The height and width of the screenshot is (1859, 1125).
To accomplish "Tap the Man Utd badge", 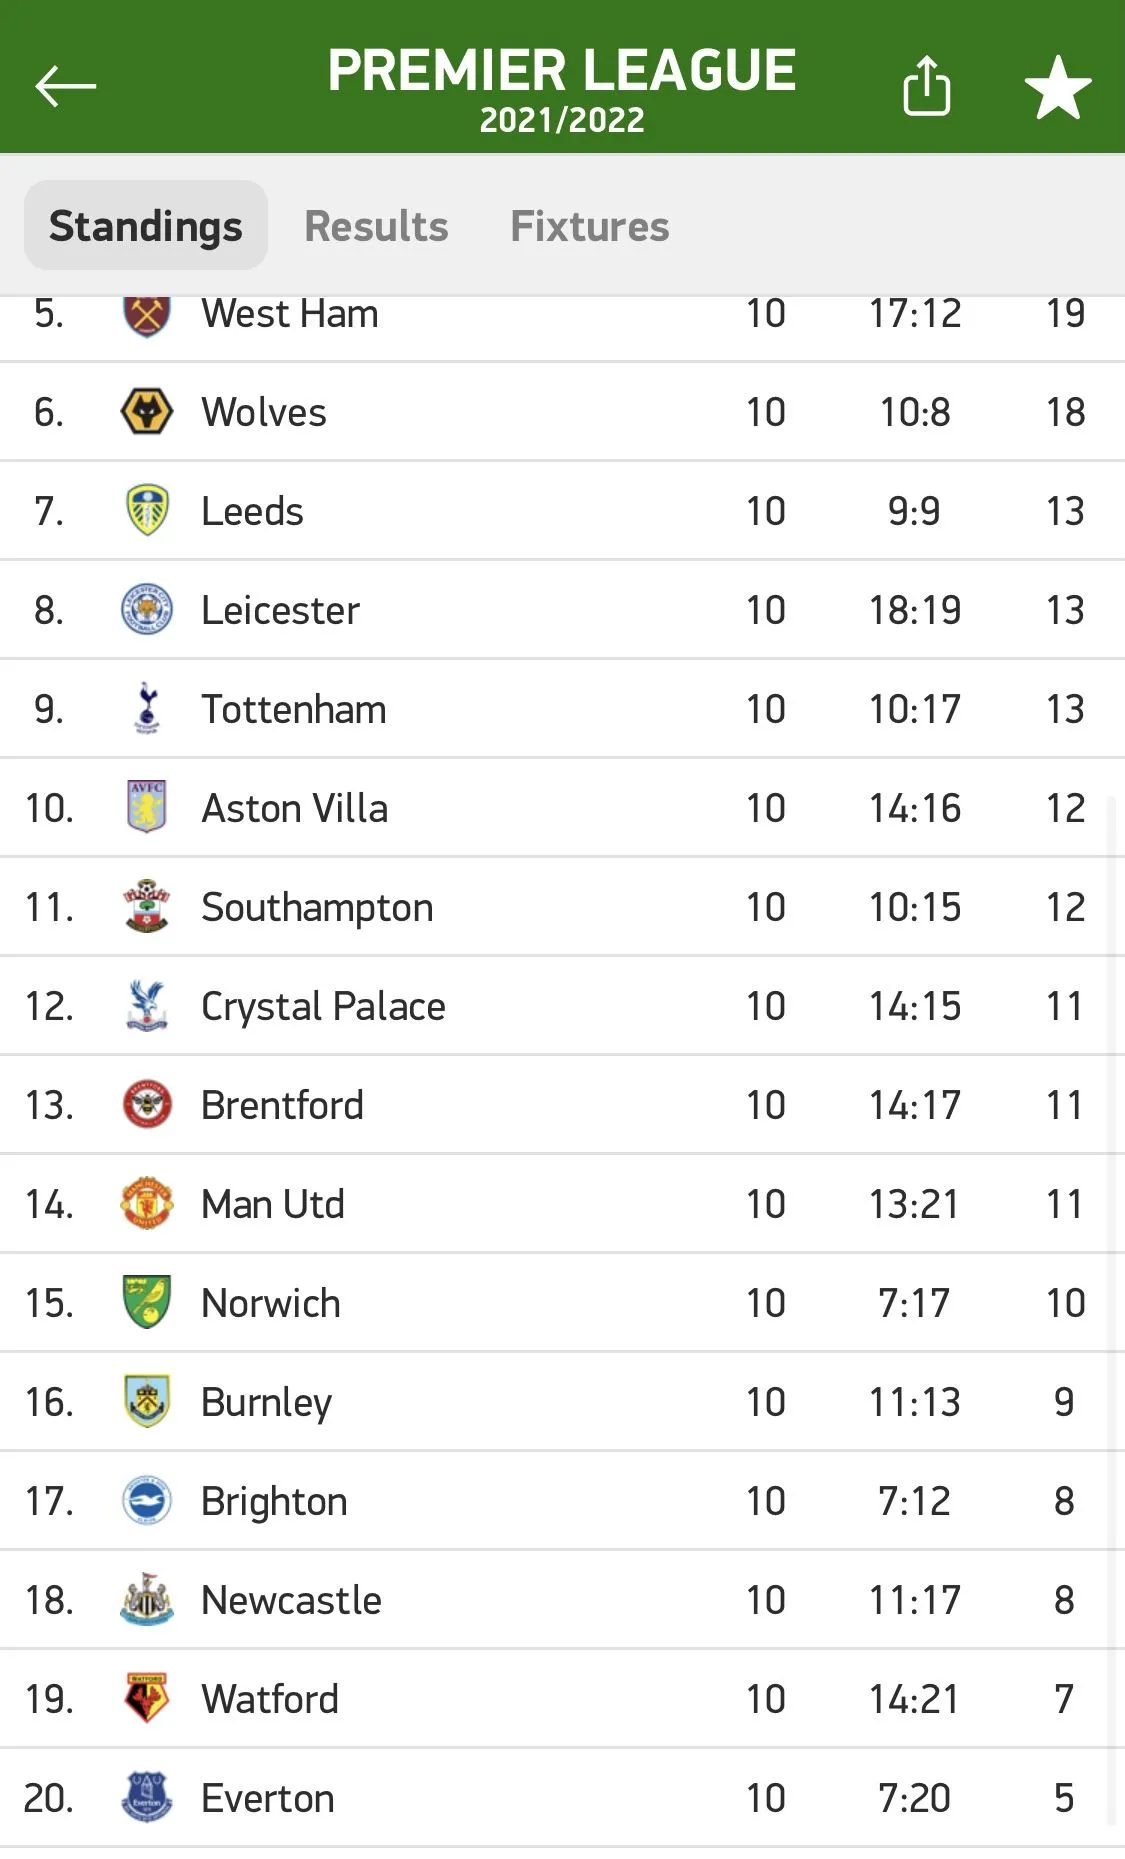I will (147, 1203).
